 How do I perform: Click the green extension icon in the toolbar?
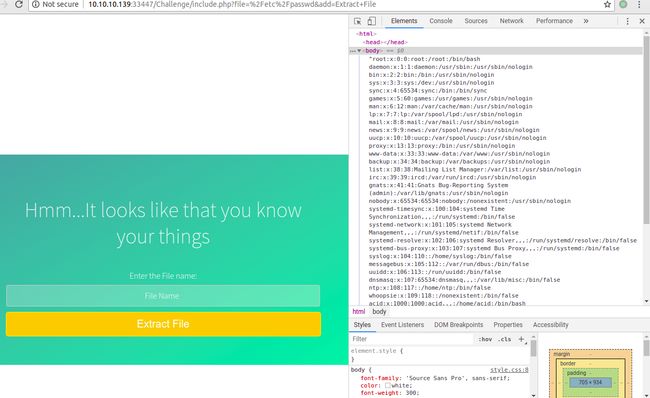click(623, 5)
